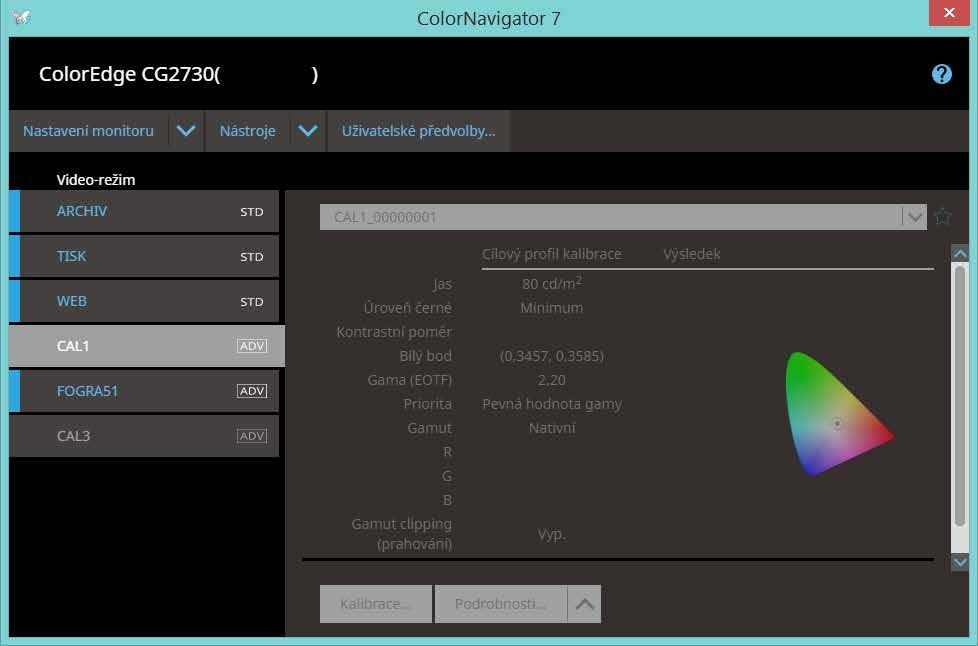Close the ColorNavigator 7 window
The width and height of the screenshot is (978, 646).
coord(949,12)
